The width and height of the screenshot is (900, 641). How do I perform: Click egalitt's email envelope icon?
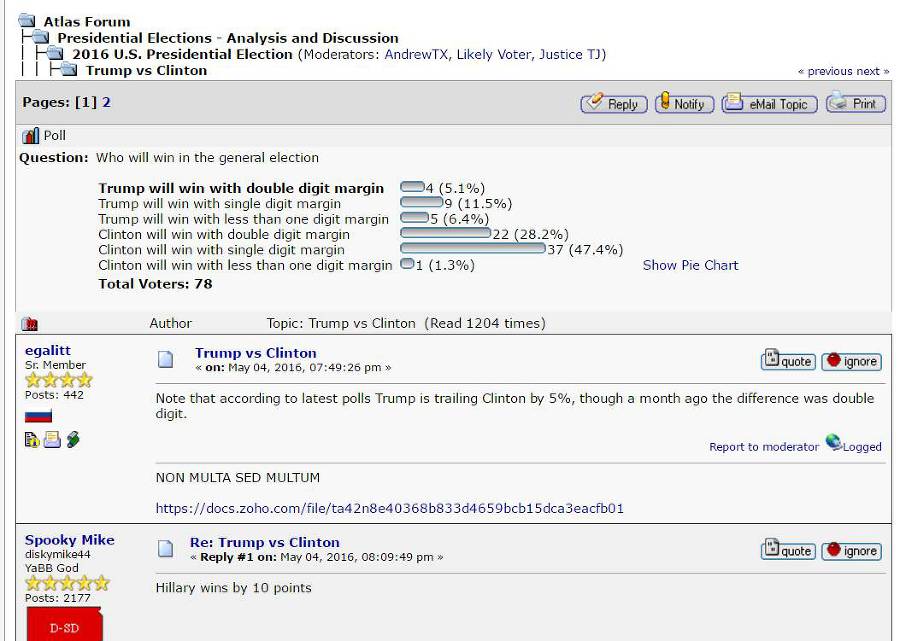[52, 440]
